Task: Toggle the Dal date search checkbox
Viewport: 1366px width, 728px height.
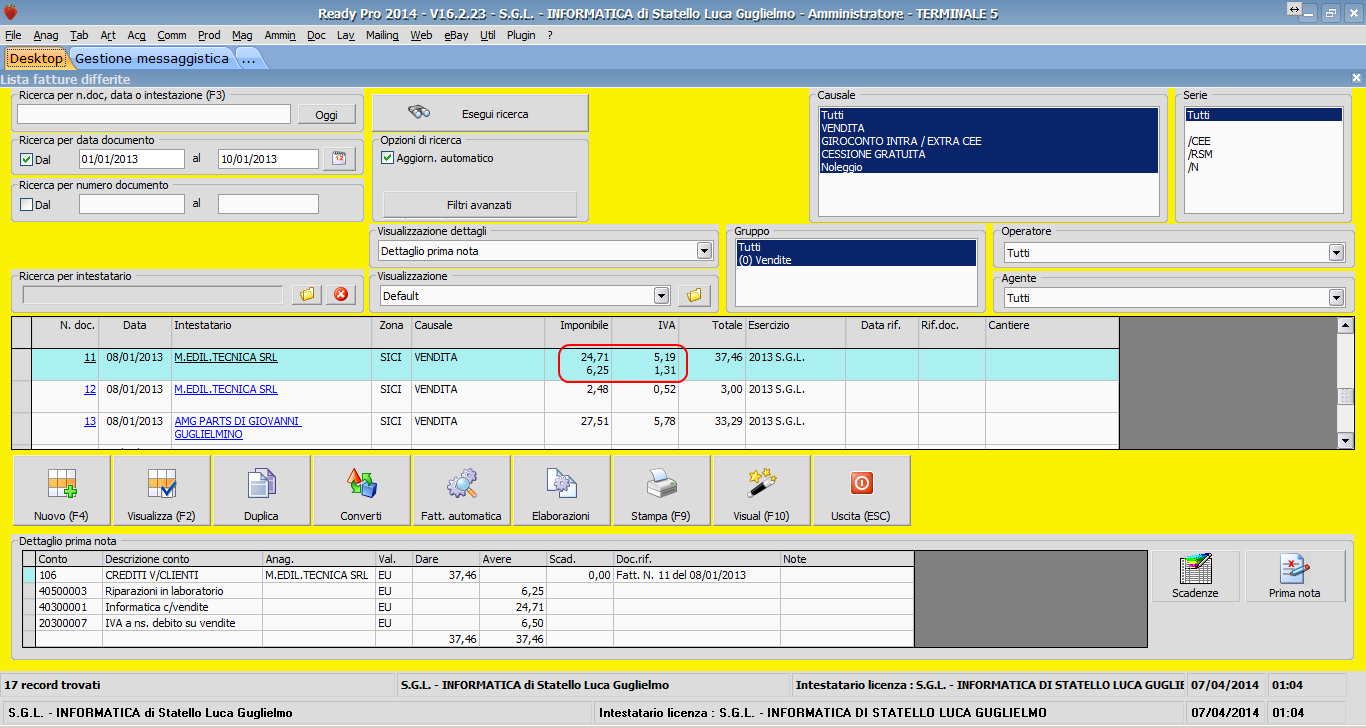Action: click(x=27, y=159)
